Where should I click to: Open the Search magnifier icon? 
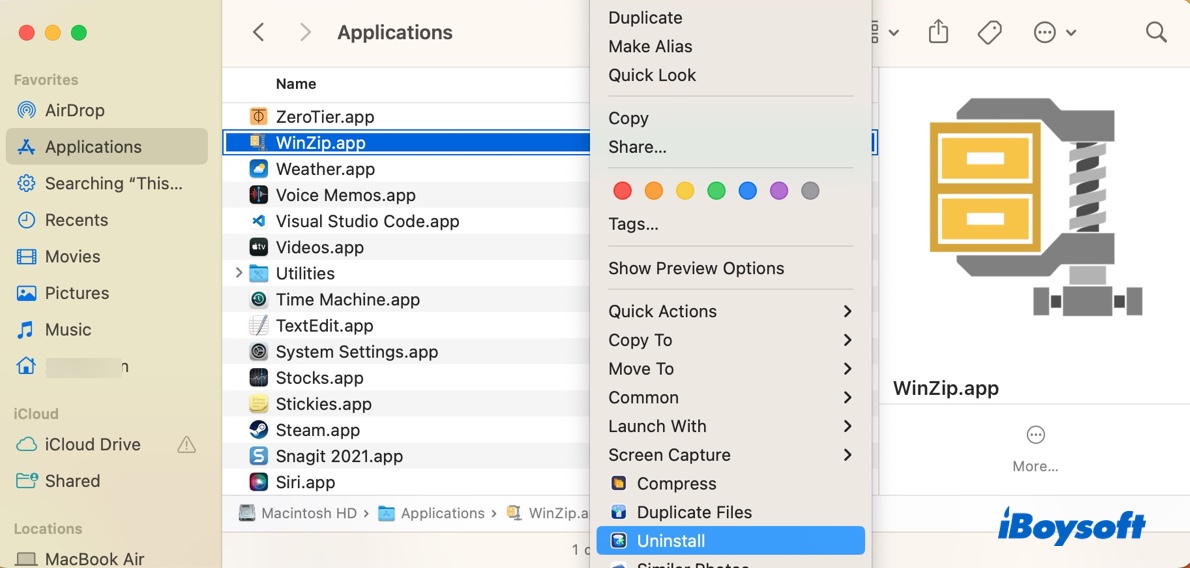tap(1156, 33)
